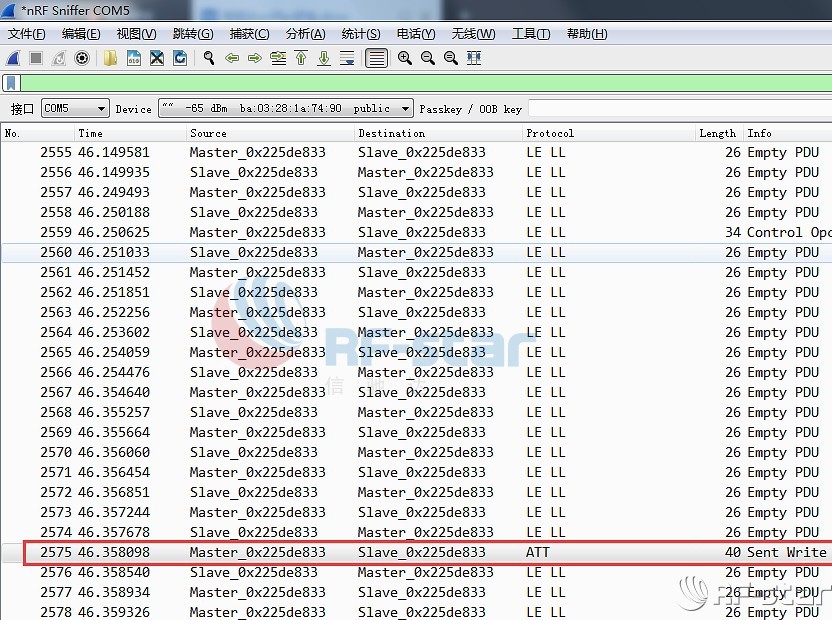The width and height of the screenshot is (832, 620).
Task: Open the COM5 interface dropdown
Action: coord(74,108)
